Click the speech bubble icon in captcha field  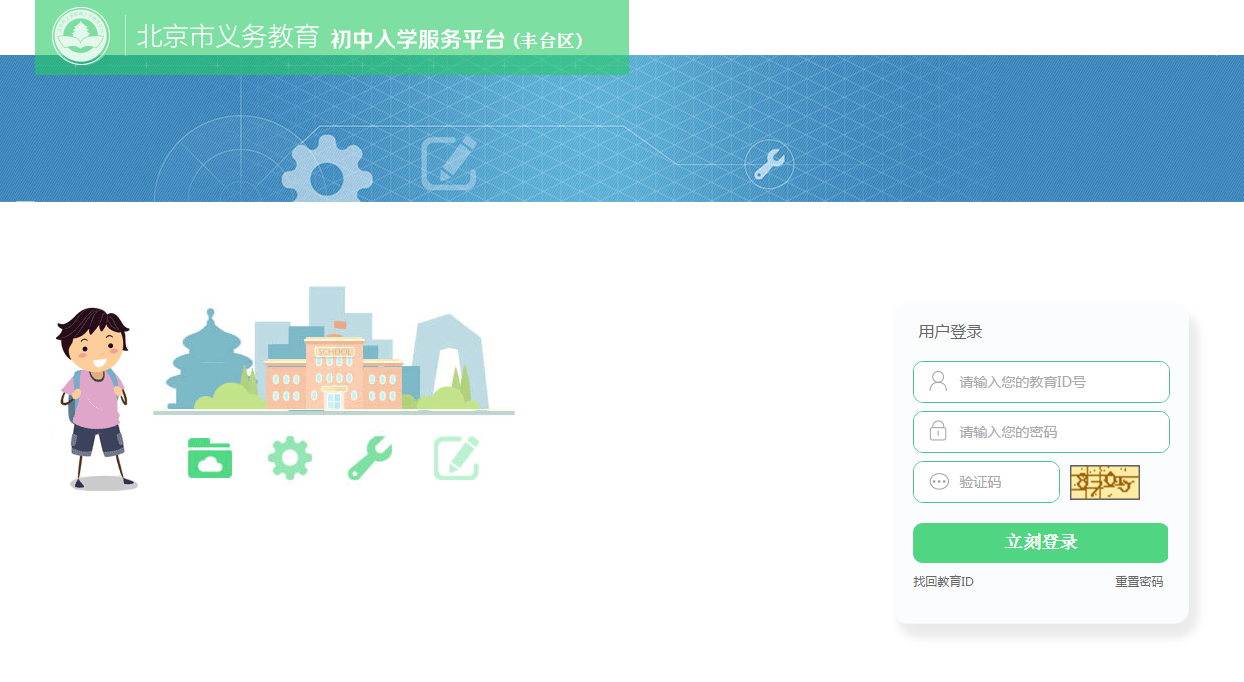pos(939,482)
